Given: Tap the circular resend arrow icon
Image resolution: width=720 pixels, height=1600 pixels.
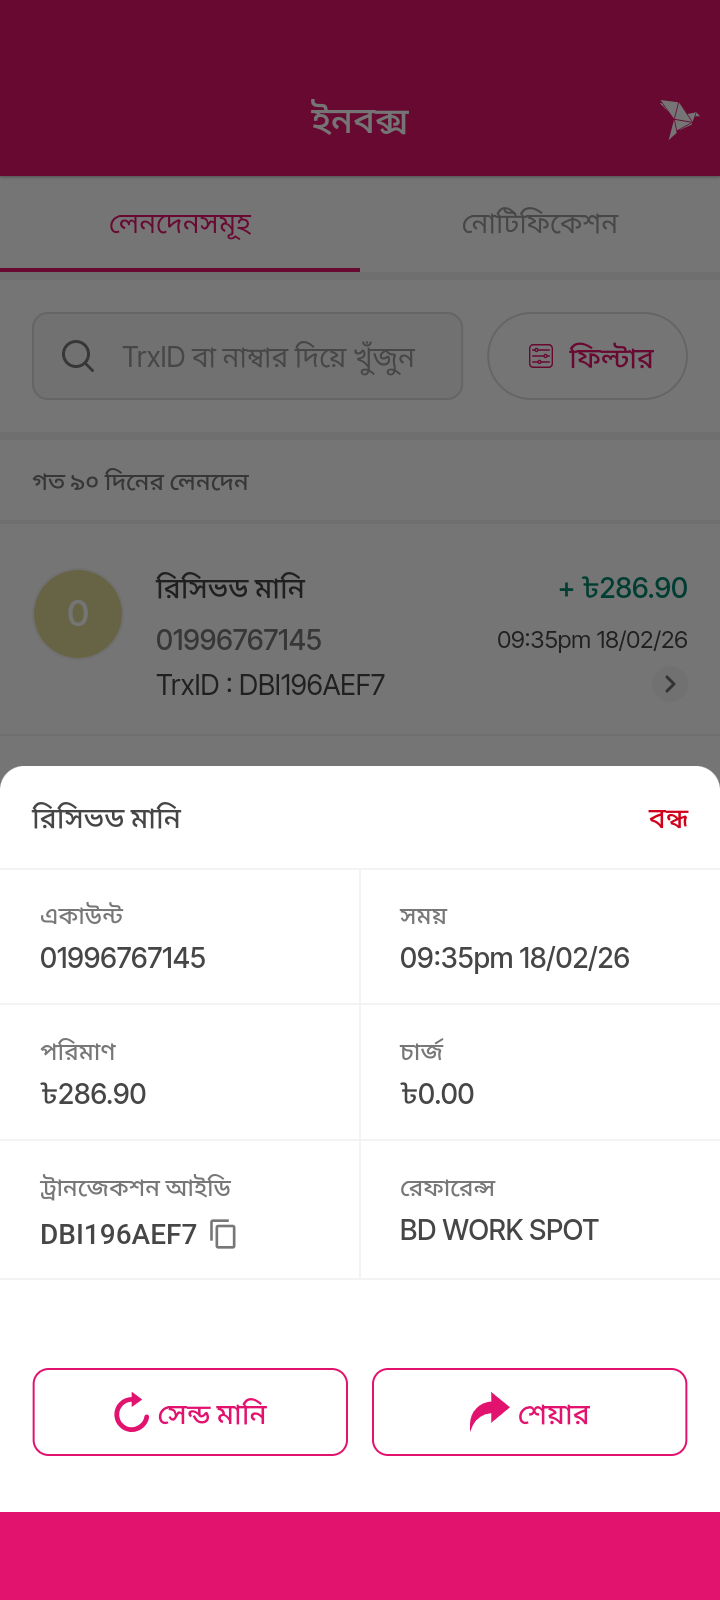Looking at the screenshot, I should 131,1413.
